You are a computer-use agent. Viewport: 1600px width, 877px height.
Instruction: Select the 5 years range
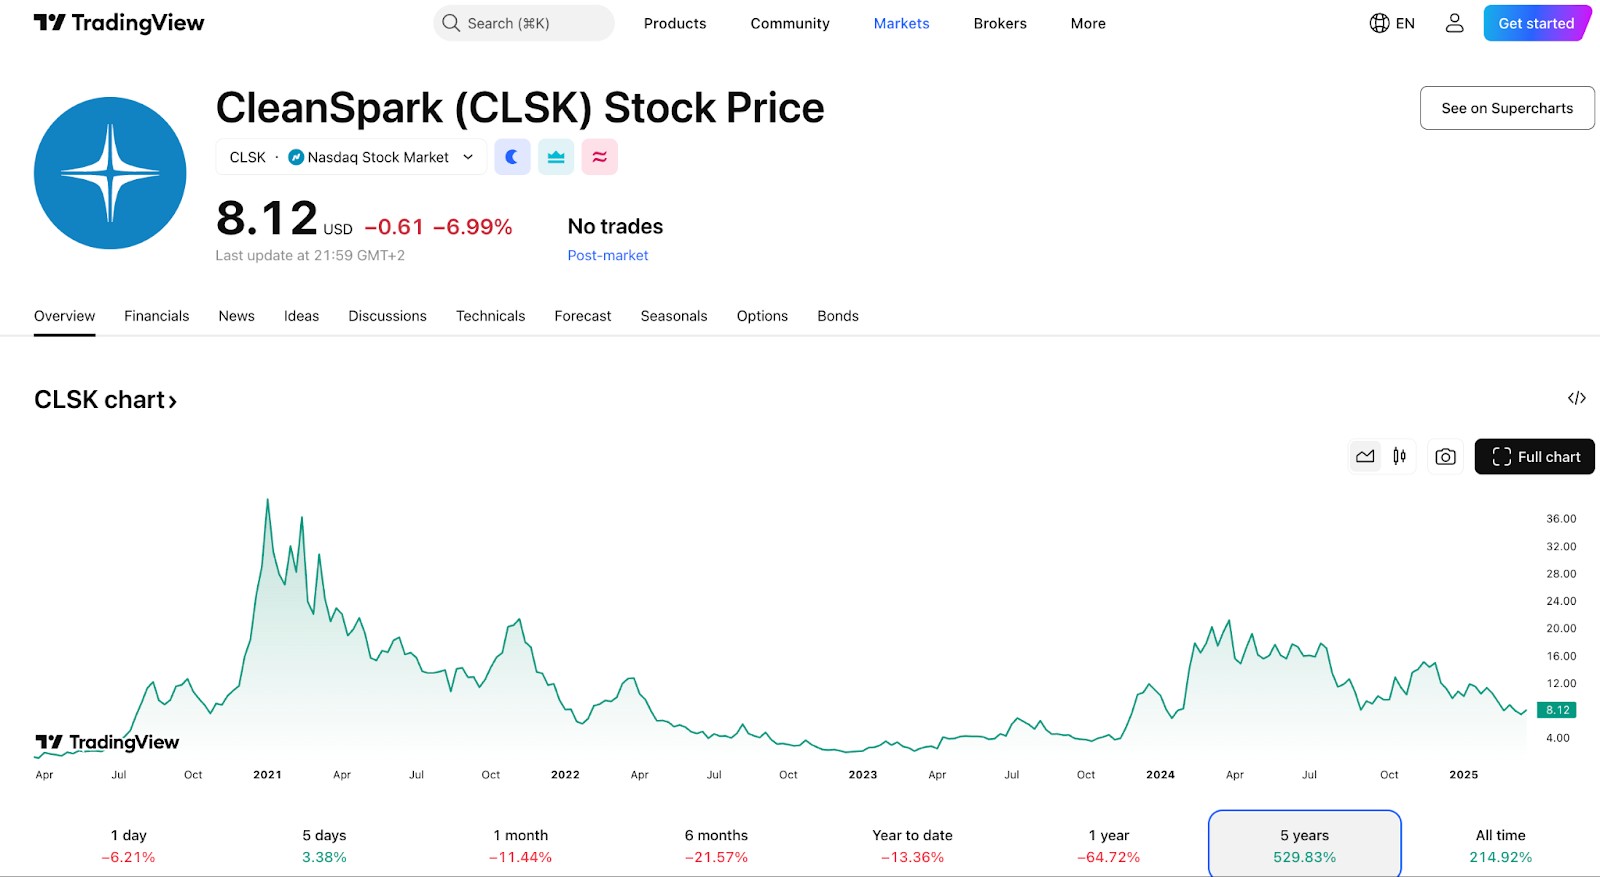(1305, 846)
